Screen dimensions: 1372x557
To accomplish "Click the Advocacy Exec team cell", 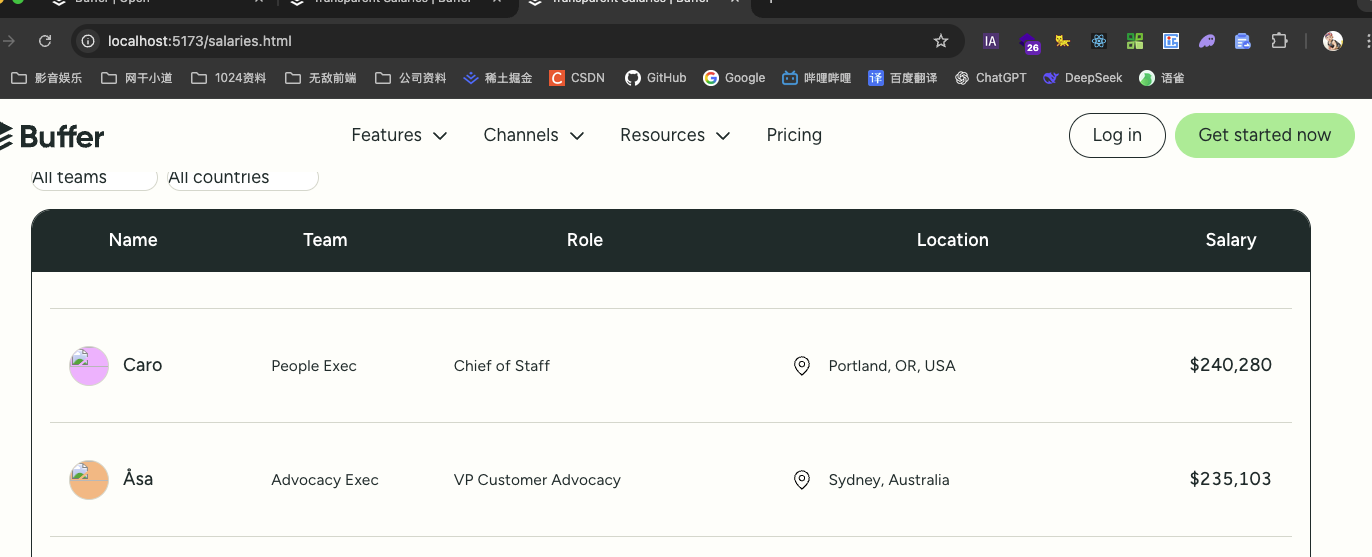I will point(325,480).
